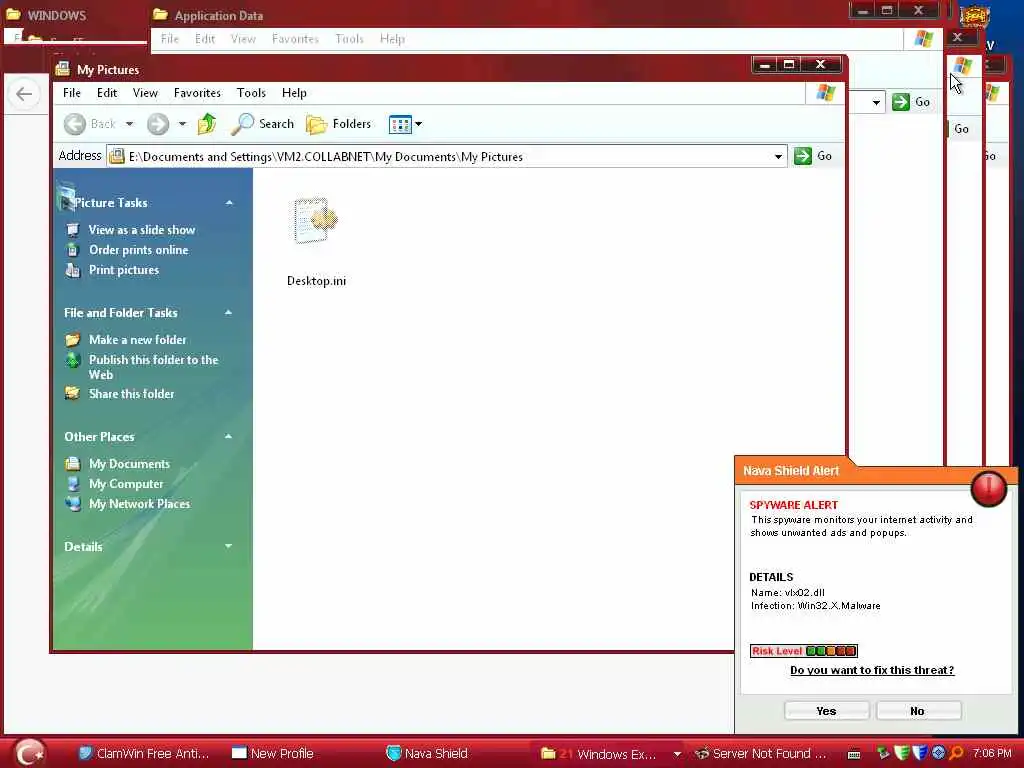Click the Forward arrow in My Pictures toolbar

158,124
